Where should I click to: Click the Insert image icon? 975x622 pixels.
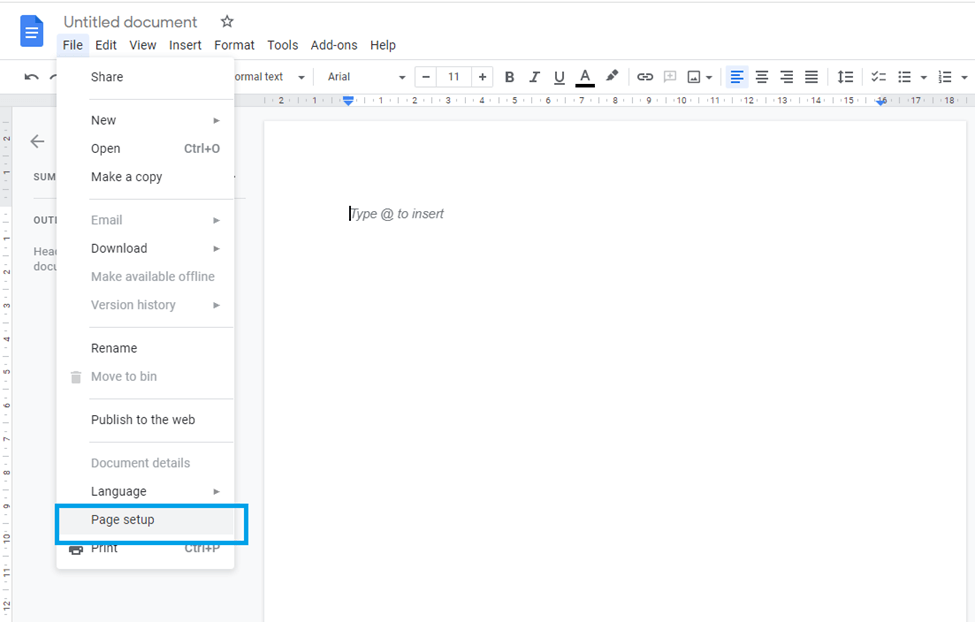692,77
